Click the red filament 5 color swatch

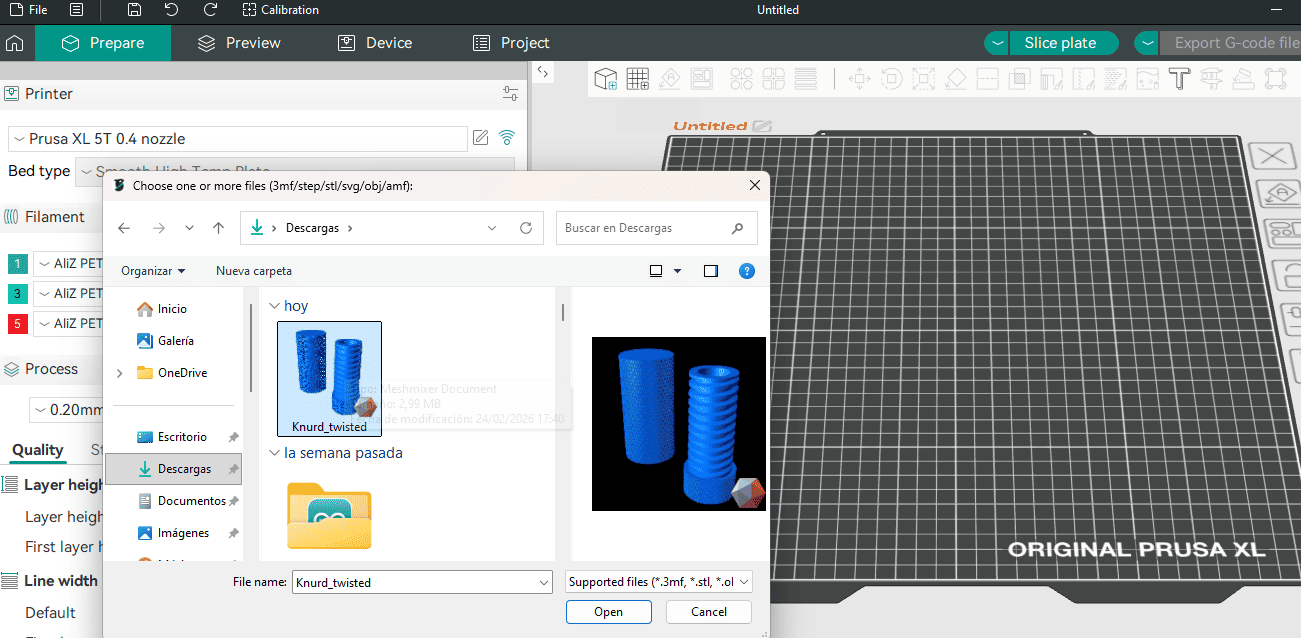click(17, 323)
